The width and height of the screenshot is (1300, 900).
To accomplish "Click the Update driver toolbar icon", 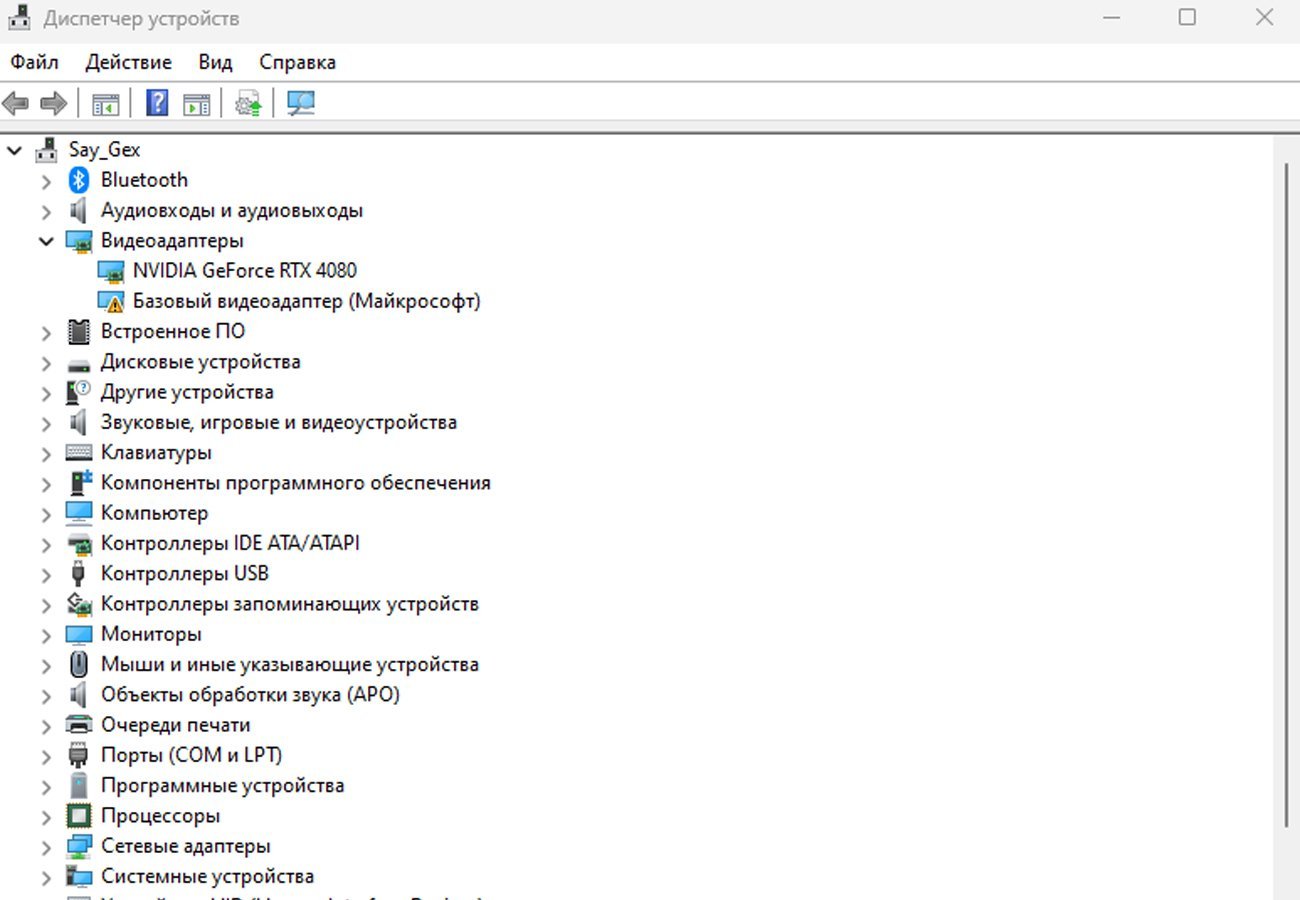I will (248, 103).
